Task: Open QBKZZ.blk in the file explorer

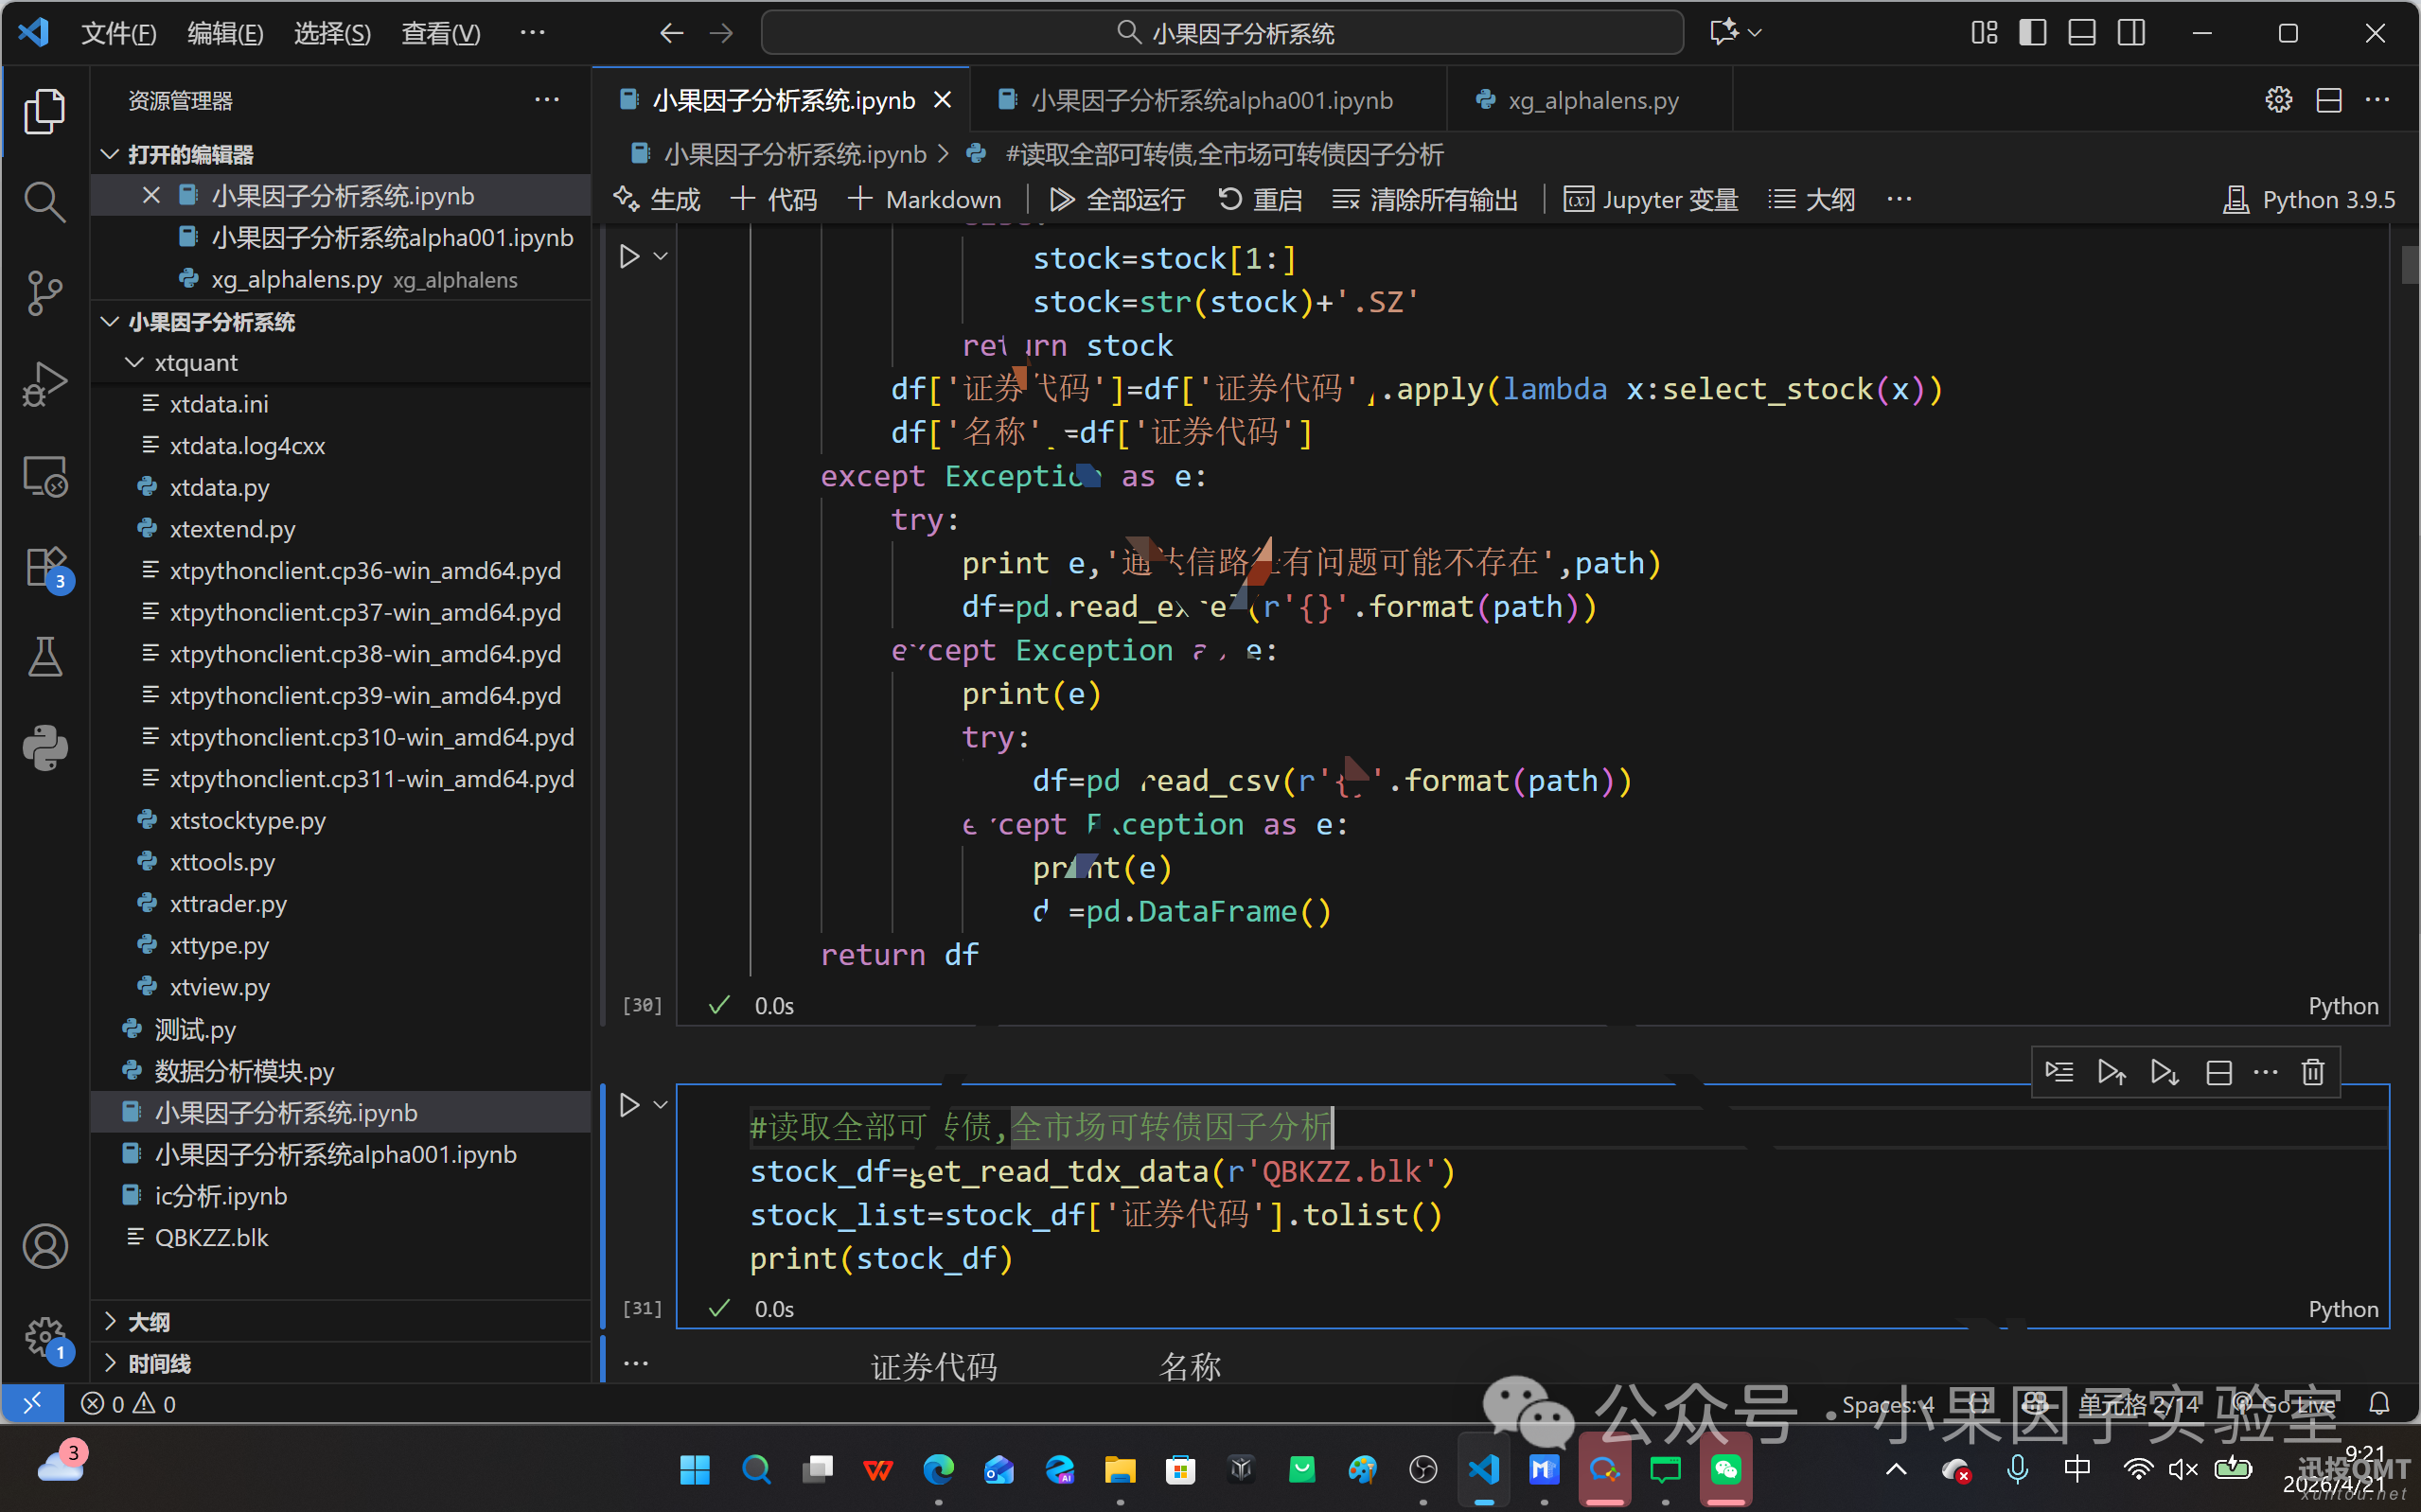Action: pos(211,1238)
